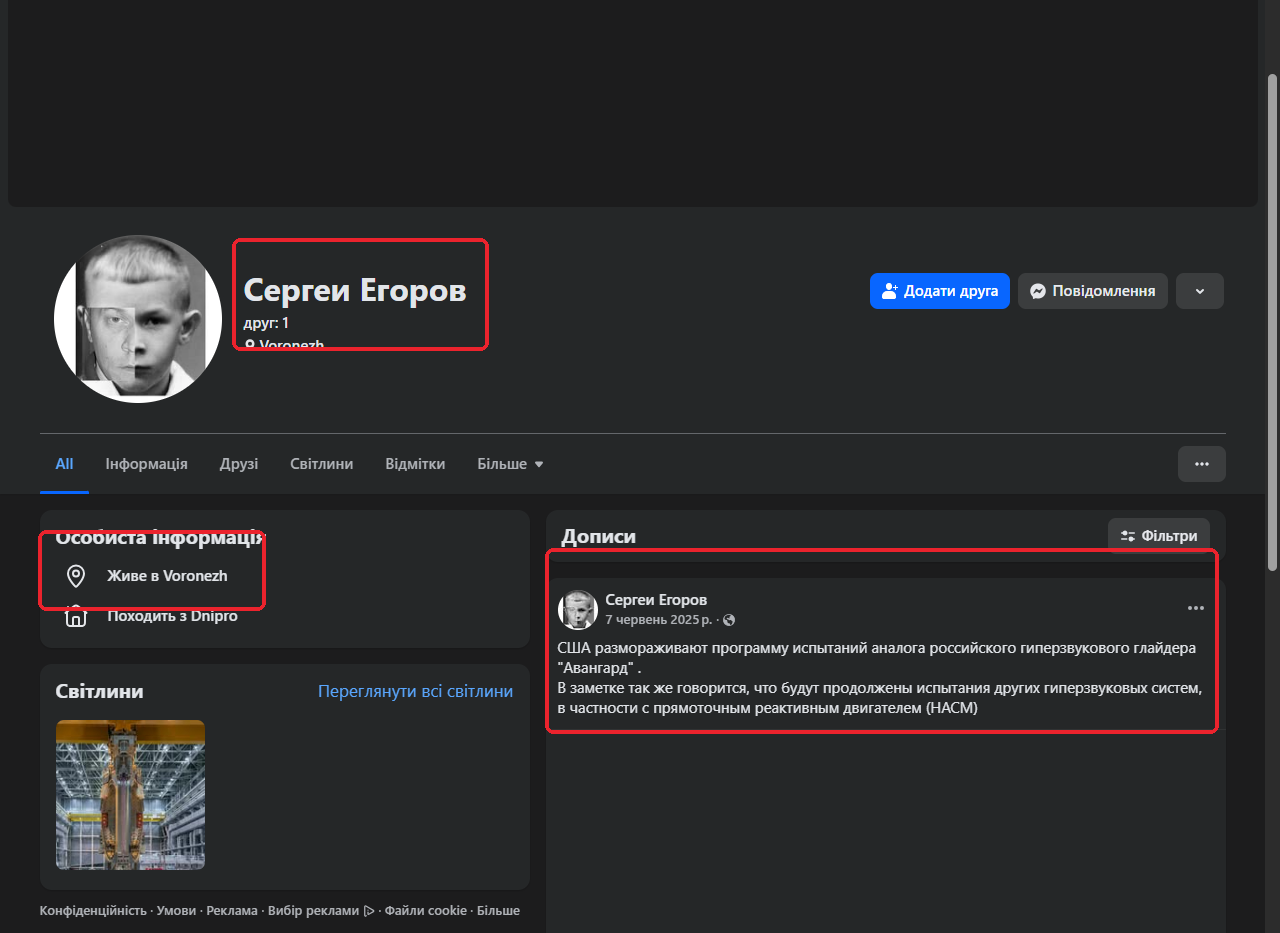Open the Умови footer link

tap(176, 911)
